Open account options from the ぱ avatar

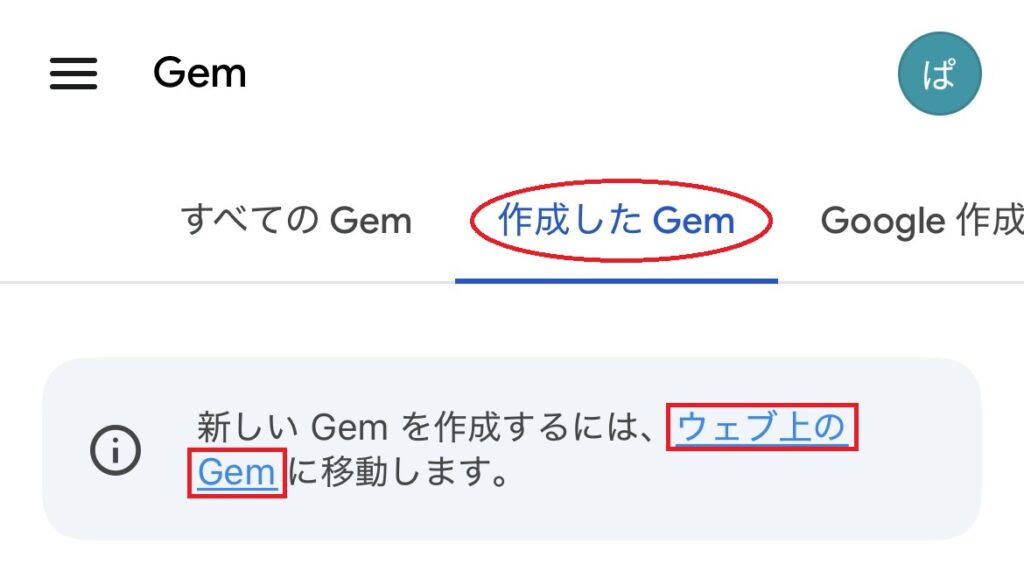pyautogui.click(x=939, y=73)
